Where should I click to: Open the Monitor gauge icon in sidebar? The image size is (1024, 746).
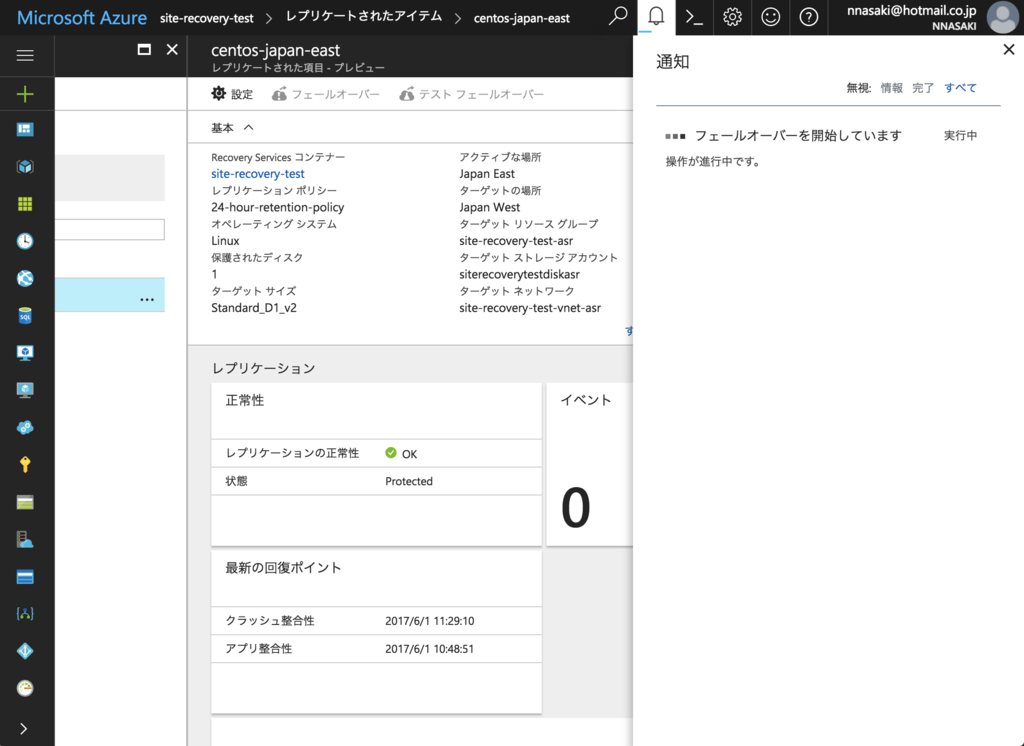(x=25, y=688)
